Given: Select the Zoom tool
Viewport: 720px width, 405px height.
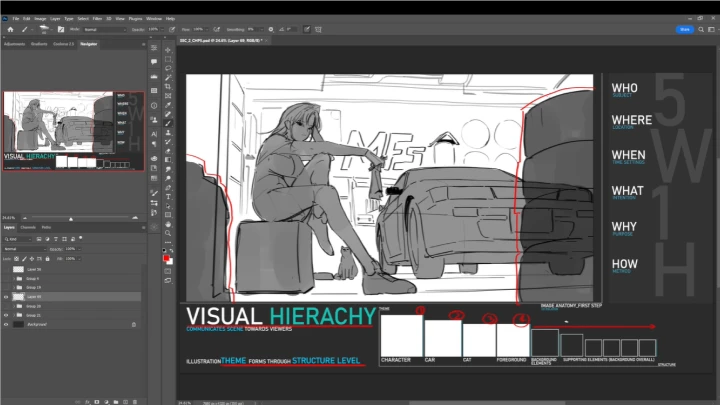Looking at the screenshot, I should [x=168, y=234].
